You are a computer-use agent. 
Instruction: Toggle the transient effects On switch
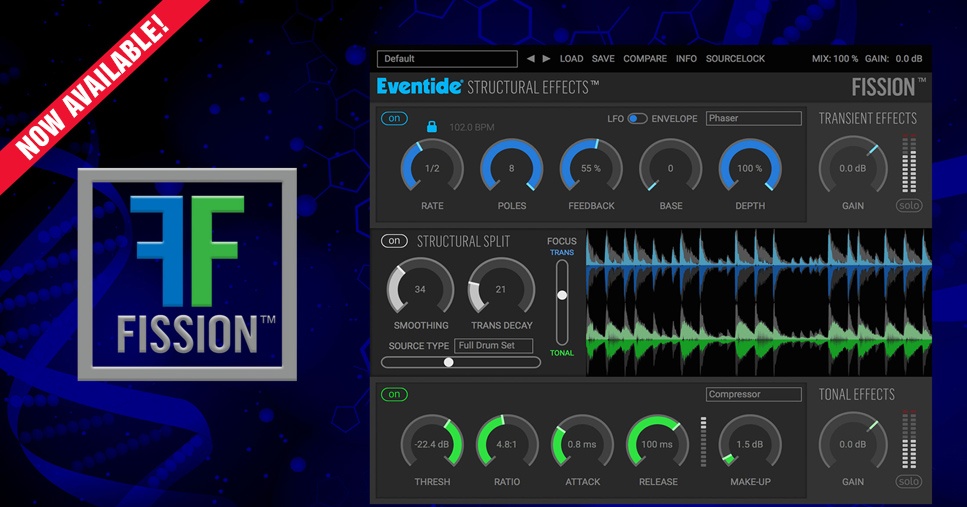[x=394, y=119]
